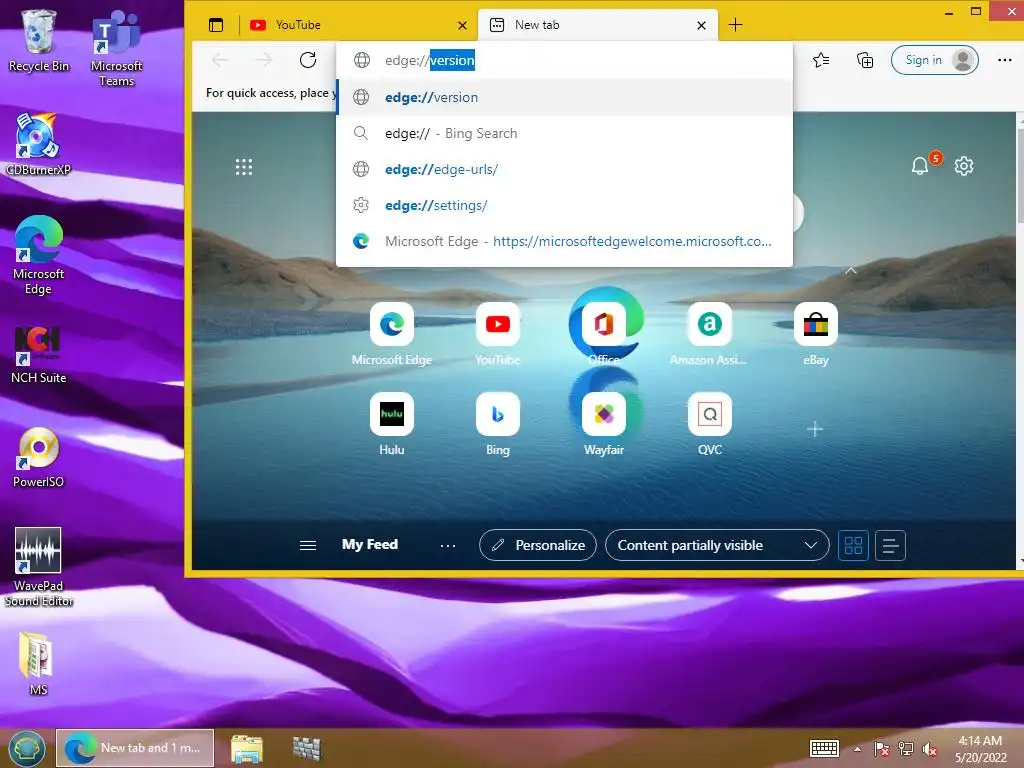Open Microsoft Edge welcome page suggestion
The height and width of the screenshot is (768, 1024).
tap(564, 241)
